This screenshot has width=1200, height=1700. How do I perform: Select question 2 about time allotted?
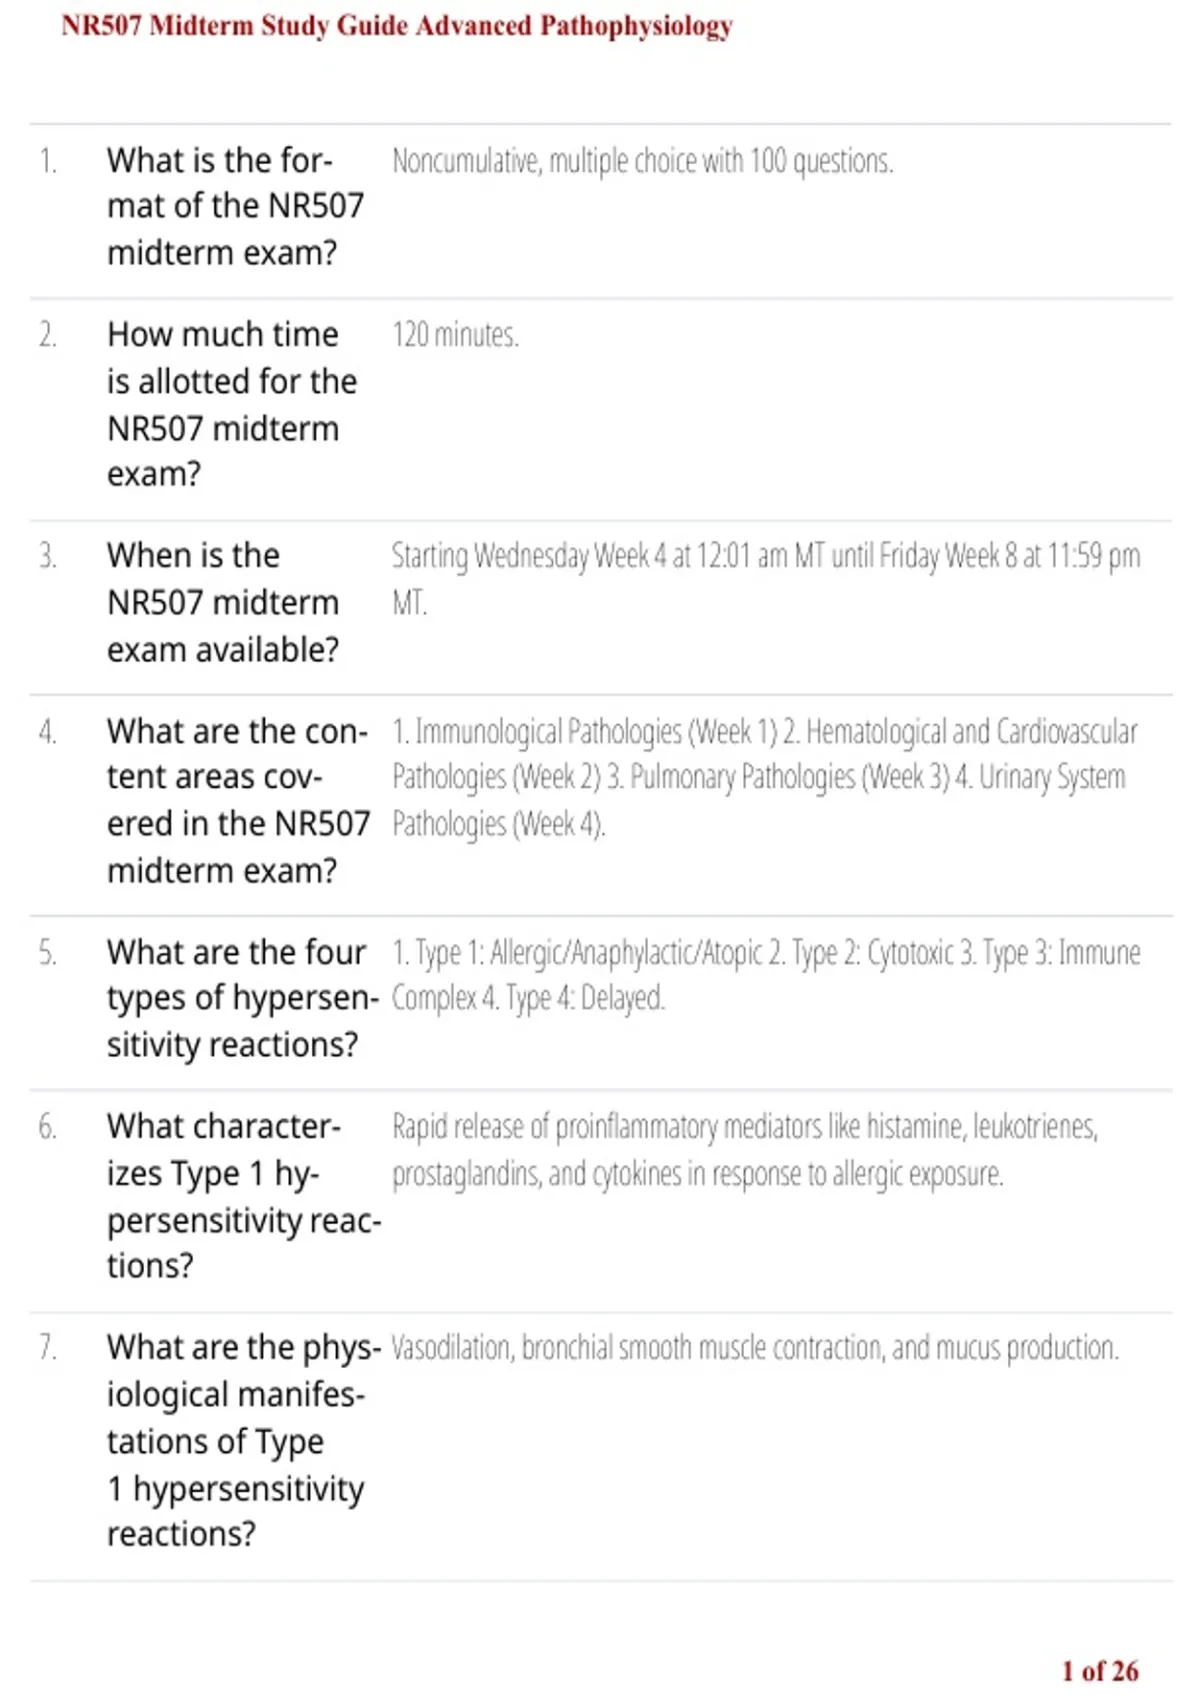click(x=232, y=404)
